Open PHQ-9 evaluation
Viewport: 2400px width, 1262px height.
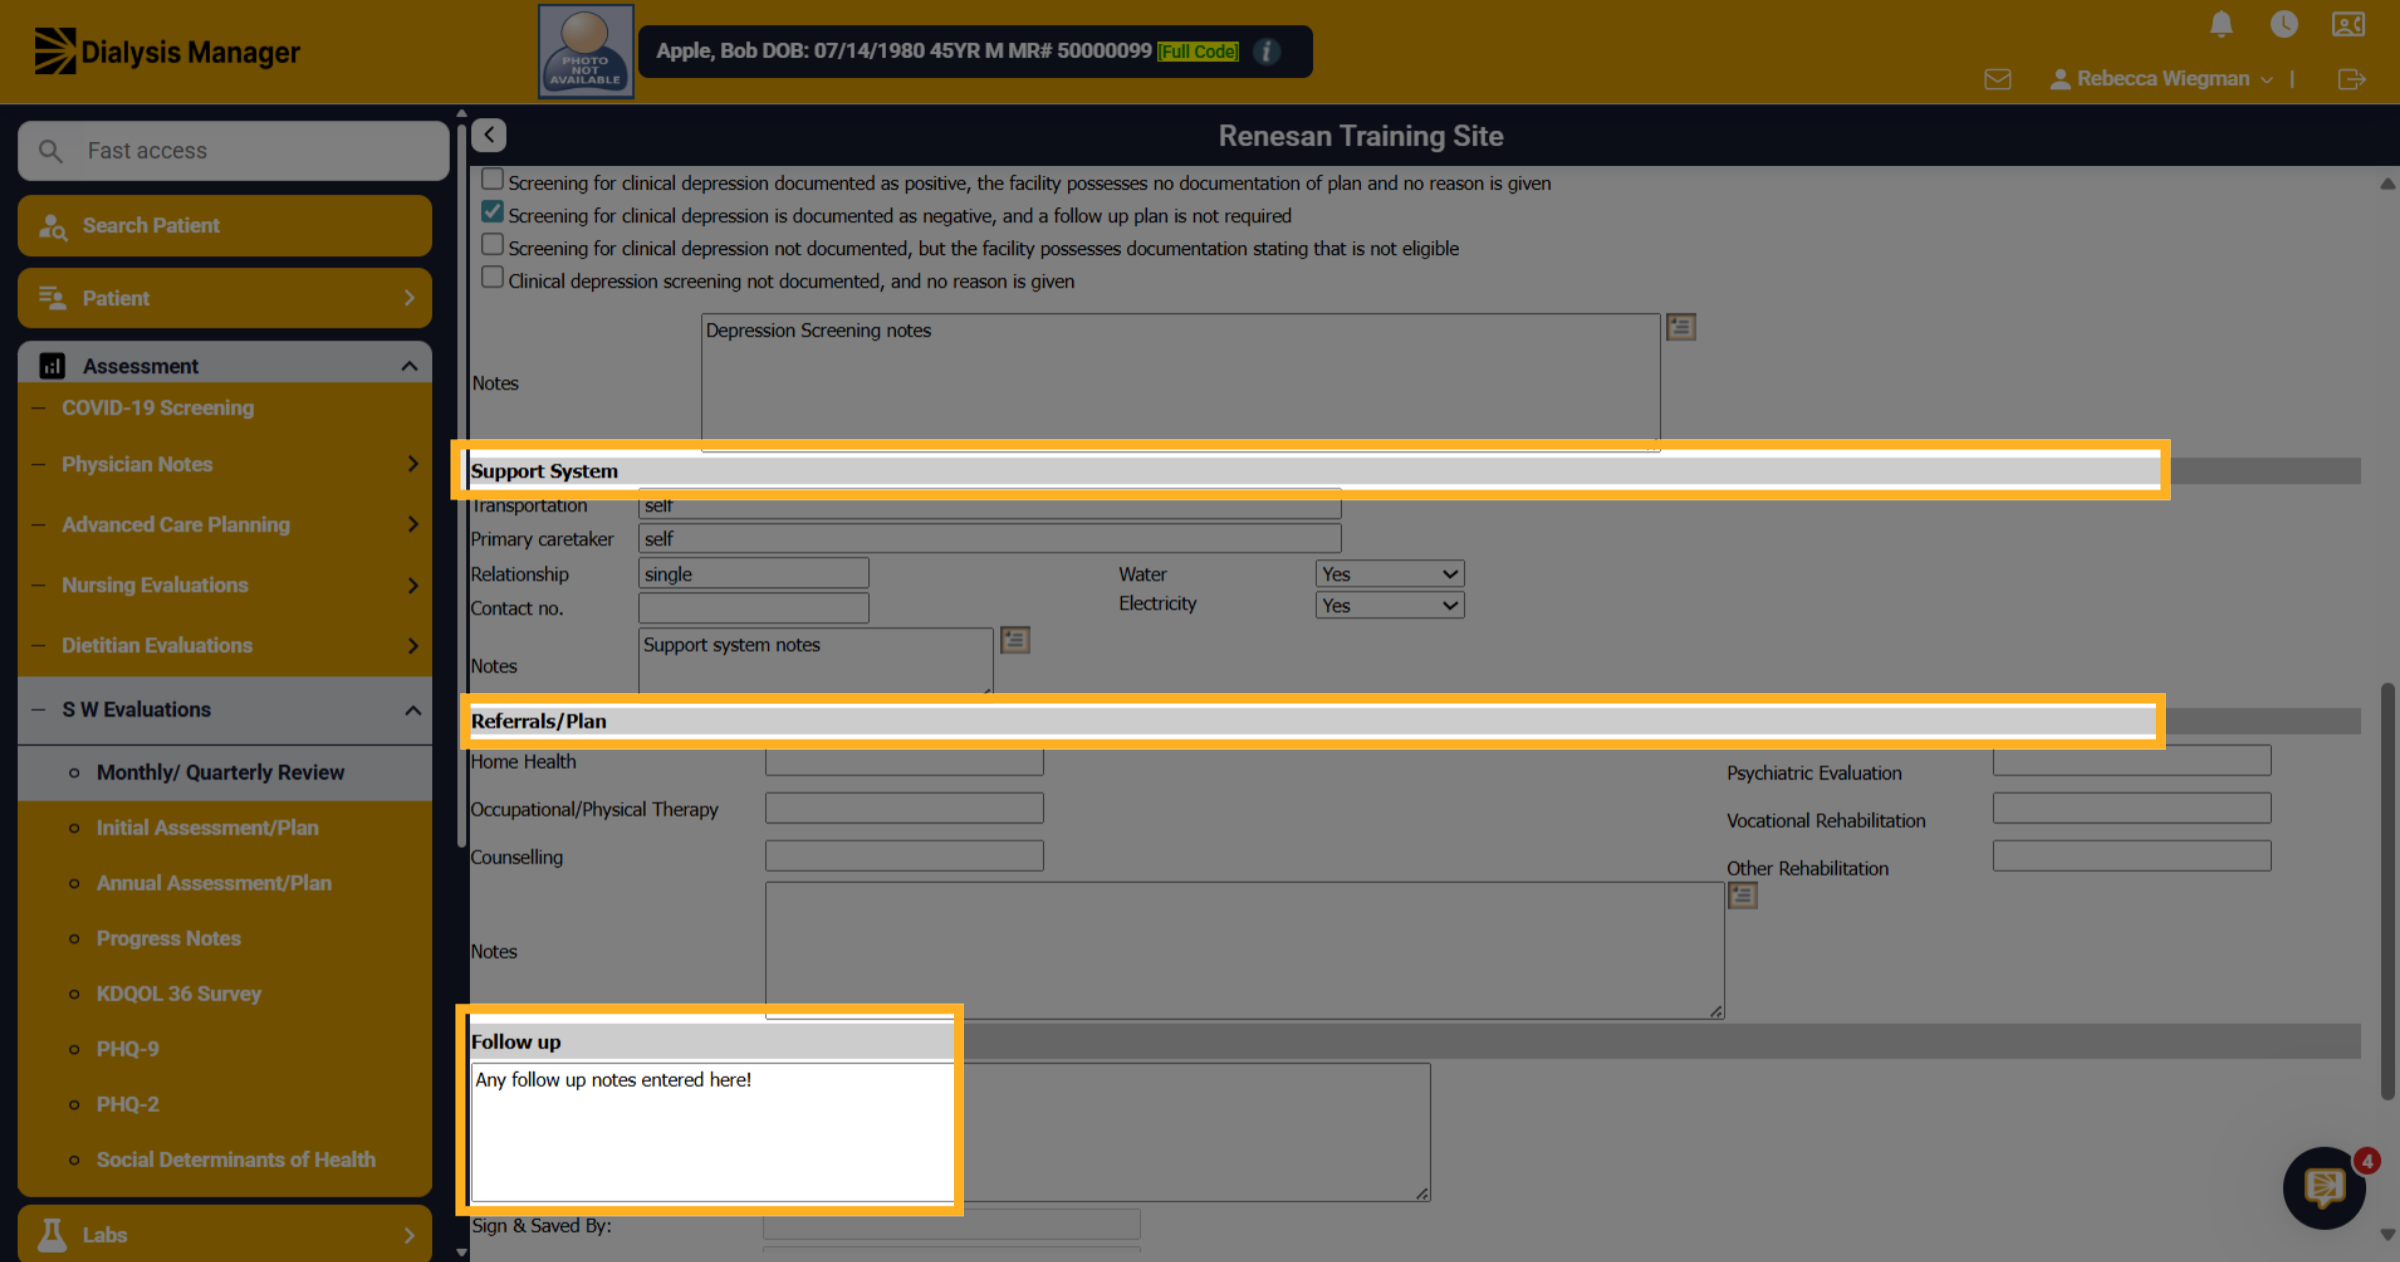(x=127, y=1049)
